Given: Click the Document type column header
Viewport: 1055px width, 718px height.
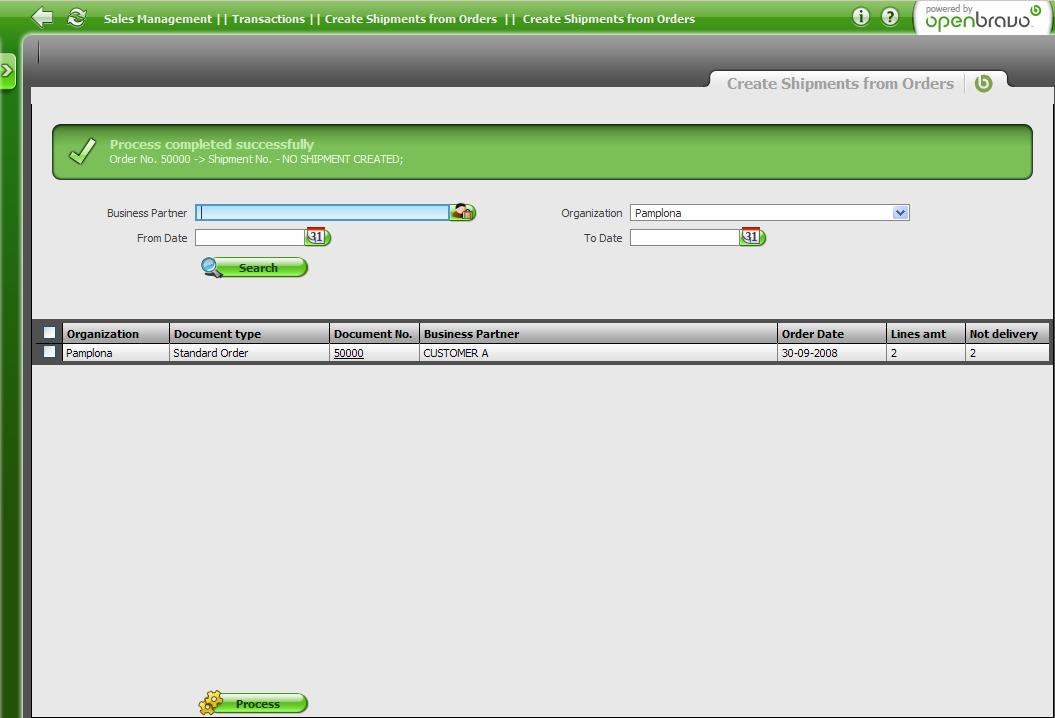Looking at the screenshot, I should (250, 334).
